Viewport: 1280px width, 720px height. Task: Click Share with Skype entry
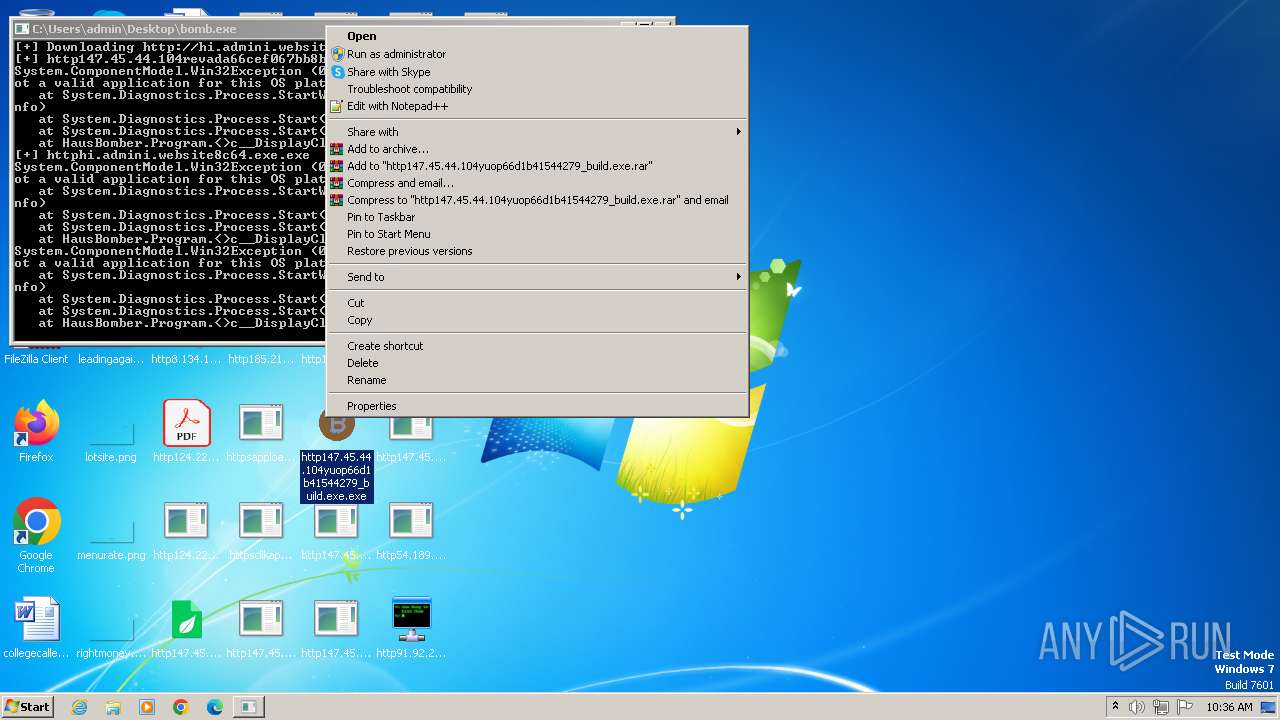coord(537,72)
